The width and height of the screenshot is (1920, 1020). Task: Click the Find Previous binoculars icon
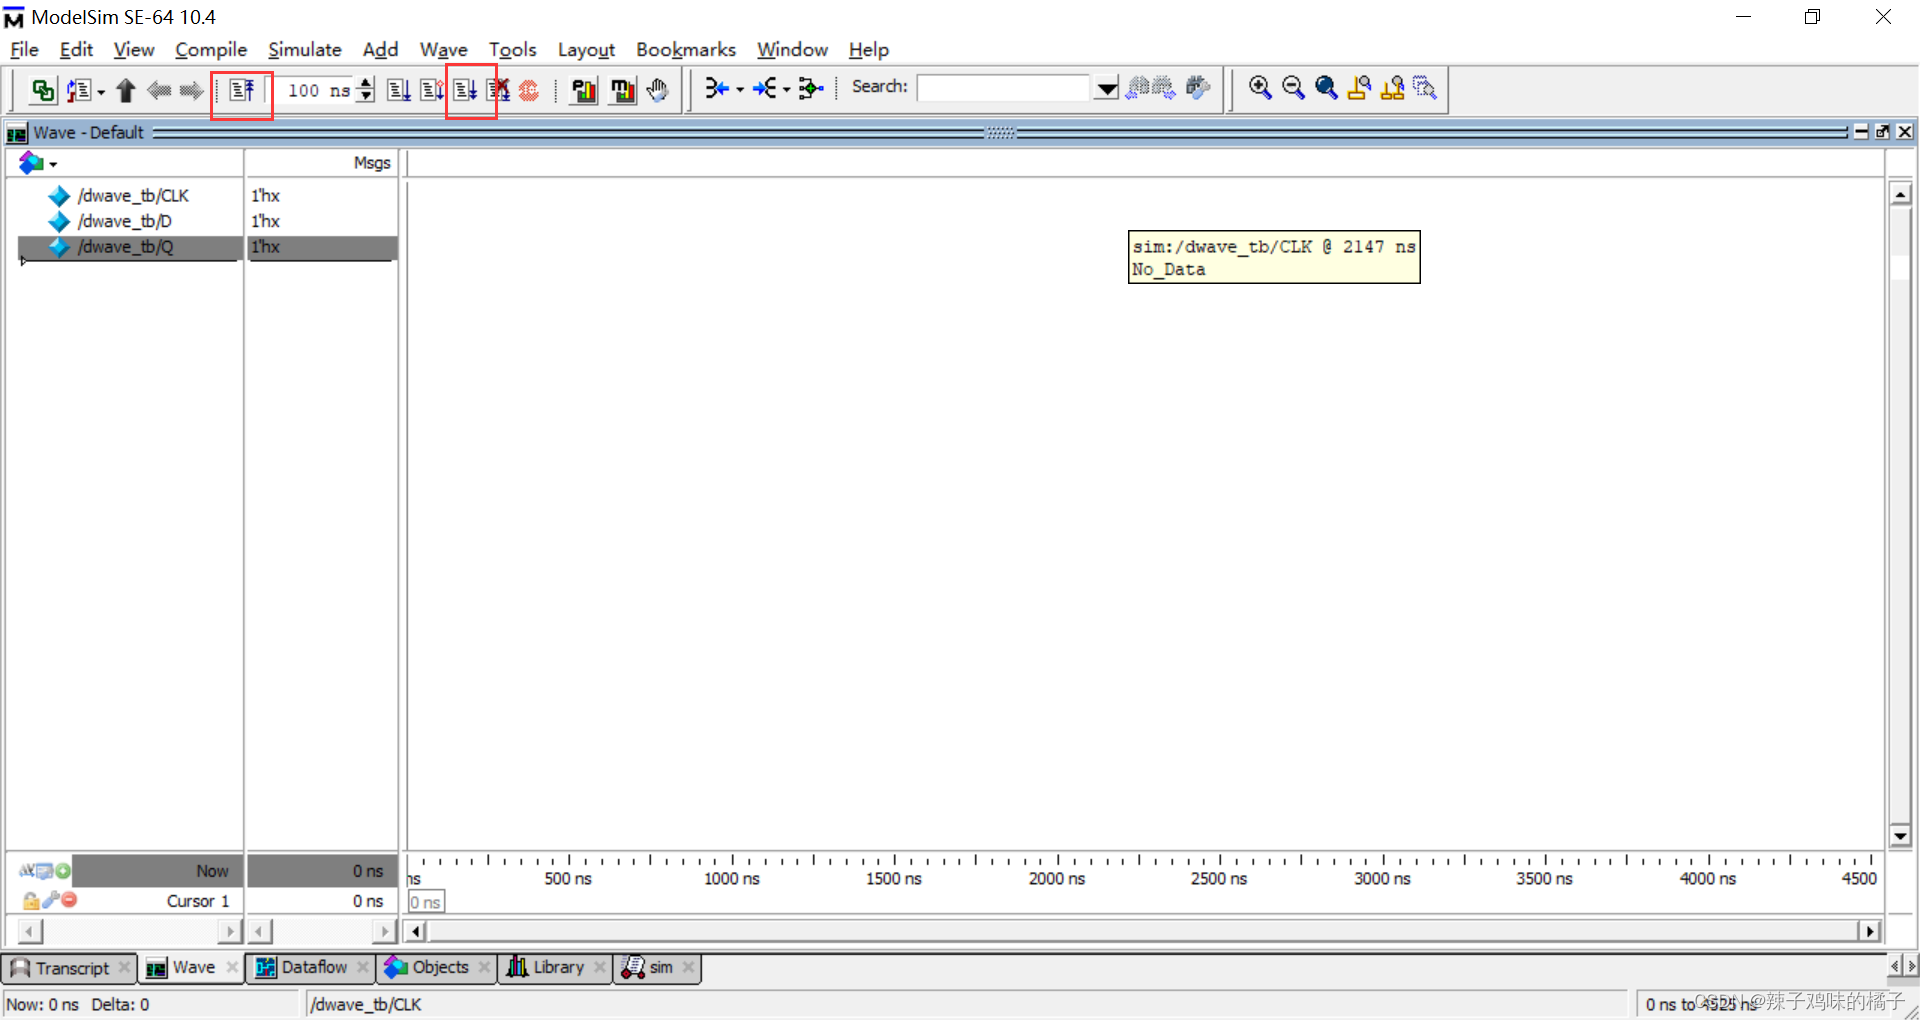tap(1137, 88)
